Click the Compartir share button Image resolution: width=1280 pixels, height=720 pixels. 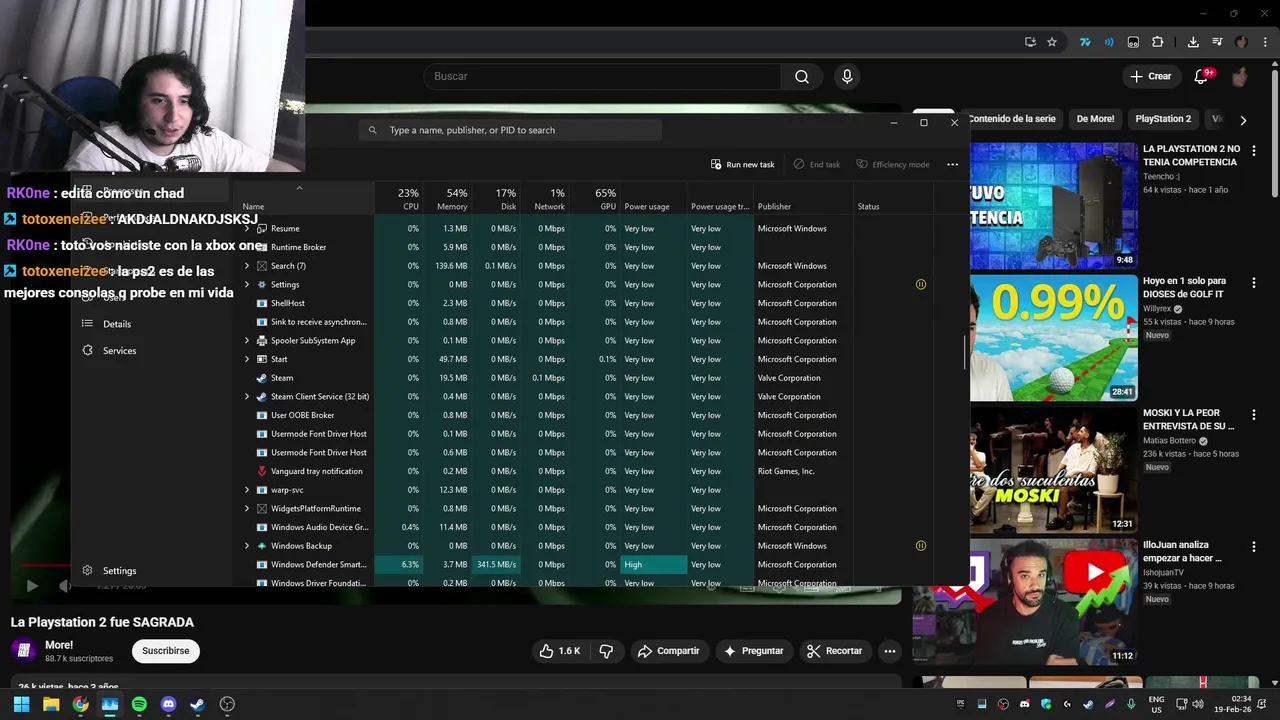(668, 651)
